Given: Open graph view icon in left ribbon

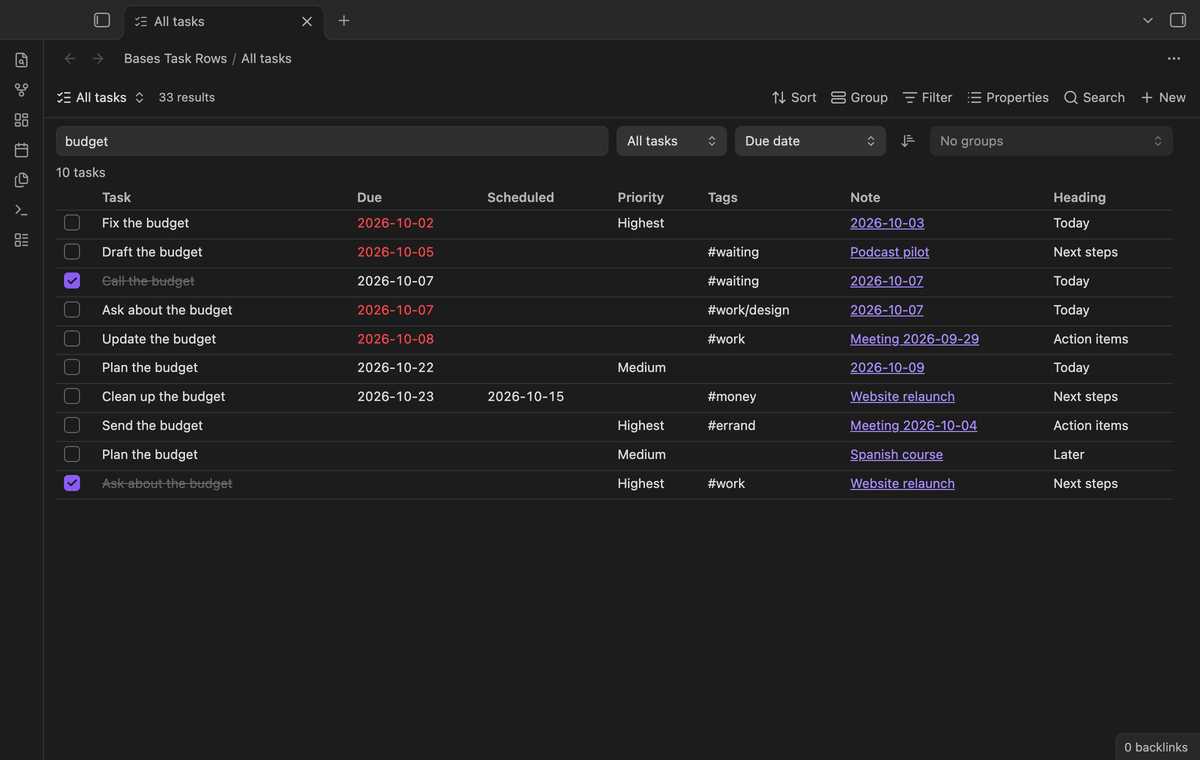Looking at the screenshot, I should click(21, 90).
